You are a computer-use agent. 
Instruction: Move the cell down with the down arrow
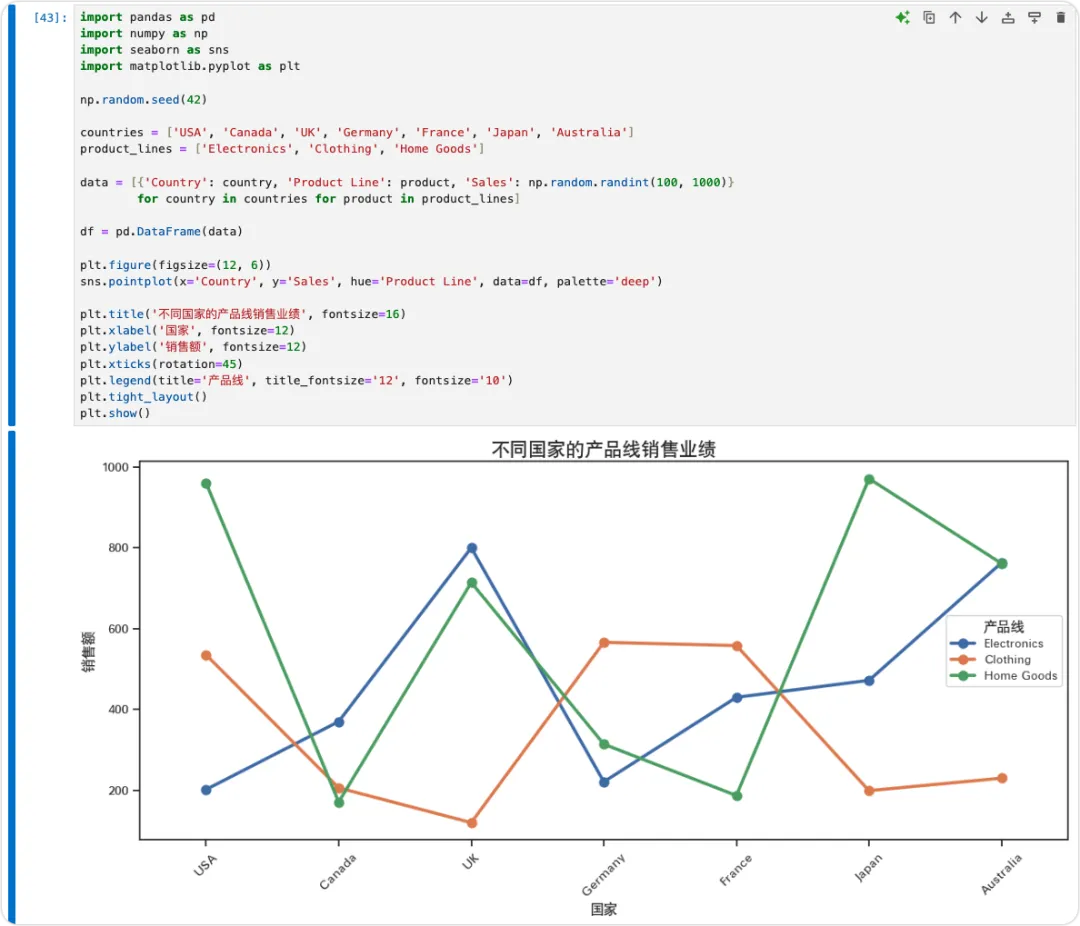(x=982, y=18)
